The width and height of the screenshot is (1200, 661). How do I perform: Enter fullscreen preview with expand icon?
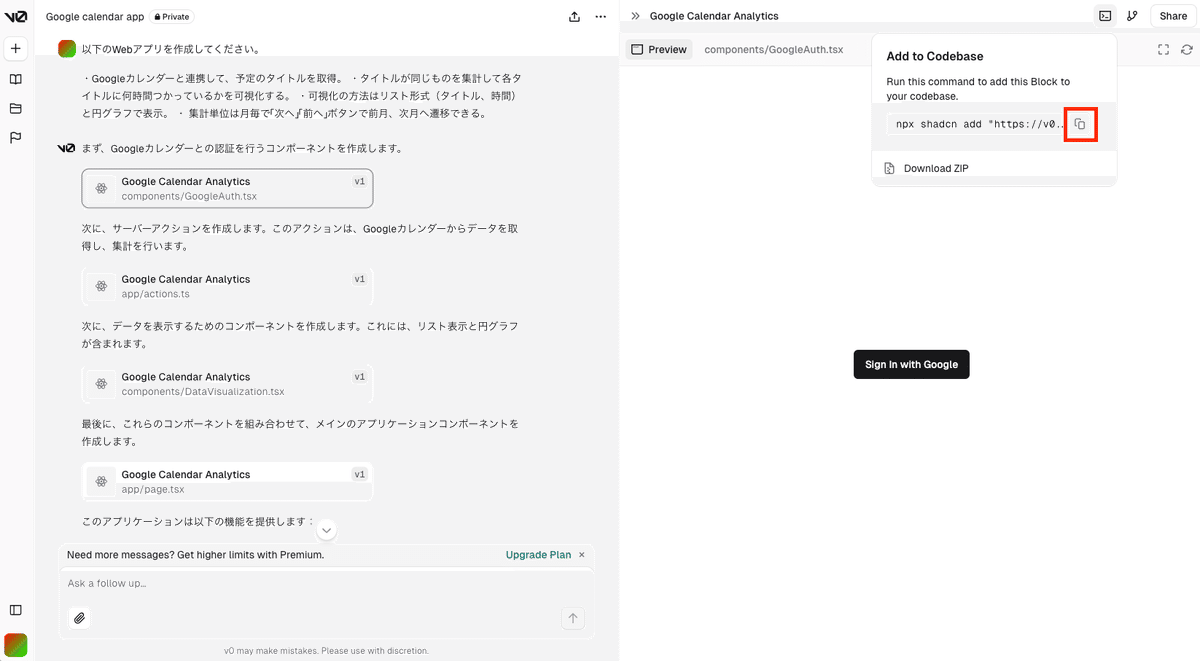(x=1163, y=49)
